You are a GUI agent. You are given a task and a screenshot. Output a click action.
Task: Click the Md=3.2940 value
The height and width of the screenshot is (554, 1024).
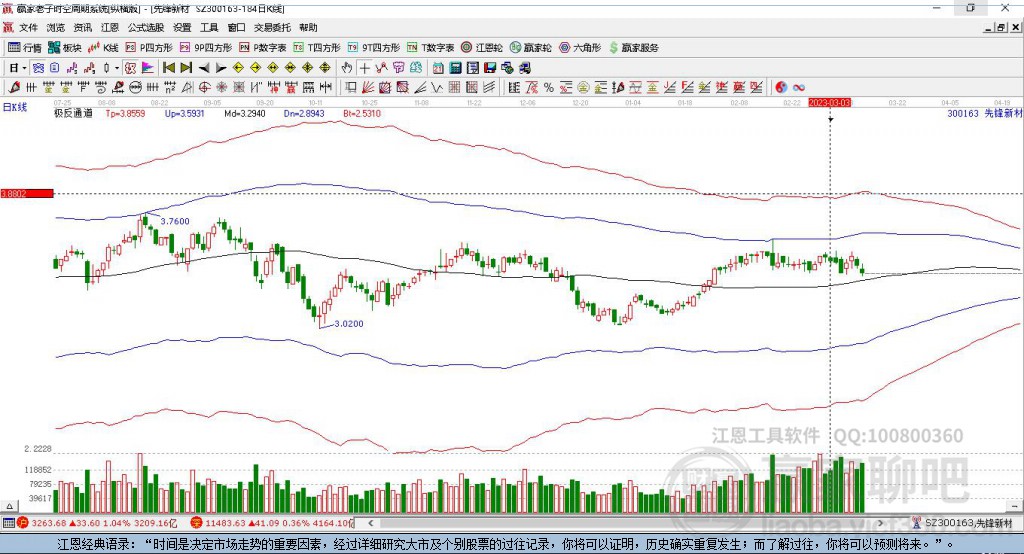[245, 113]
